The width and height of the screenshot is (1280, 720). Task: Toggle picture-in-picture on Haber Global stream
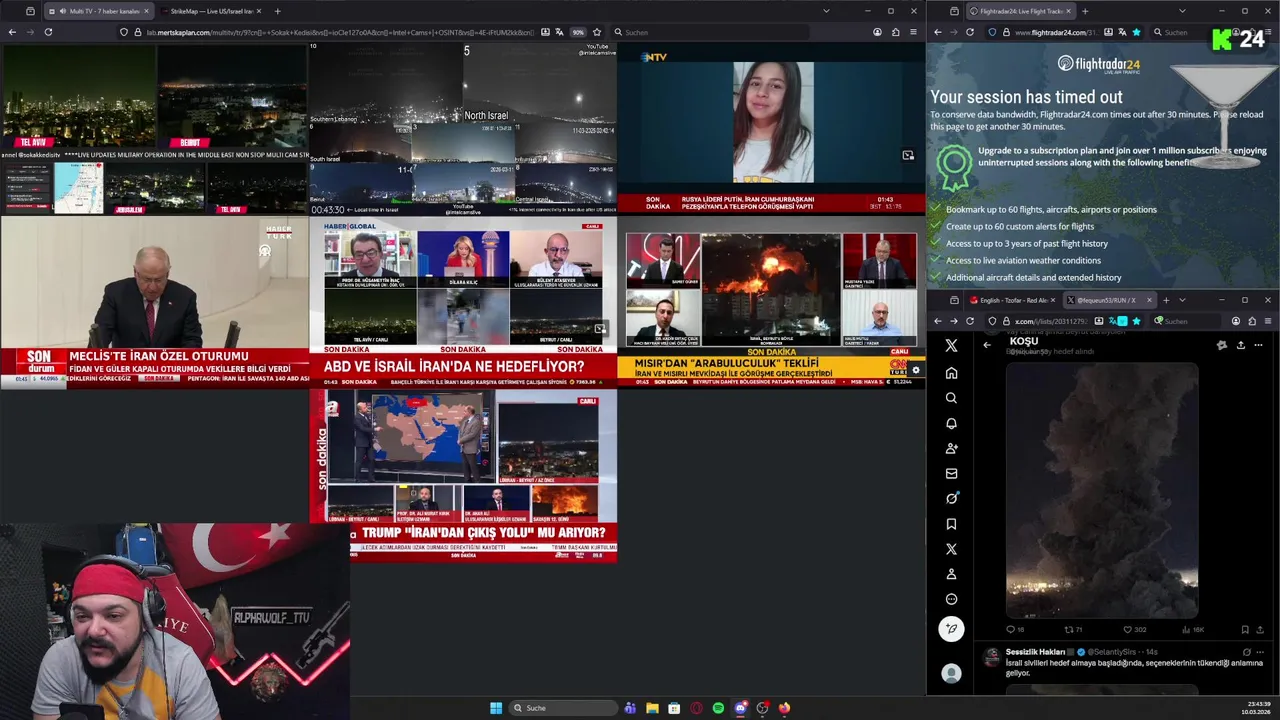point(600,328)
